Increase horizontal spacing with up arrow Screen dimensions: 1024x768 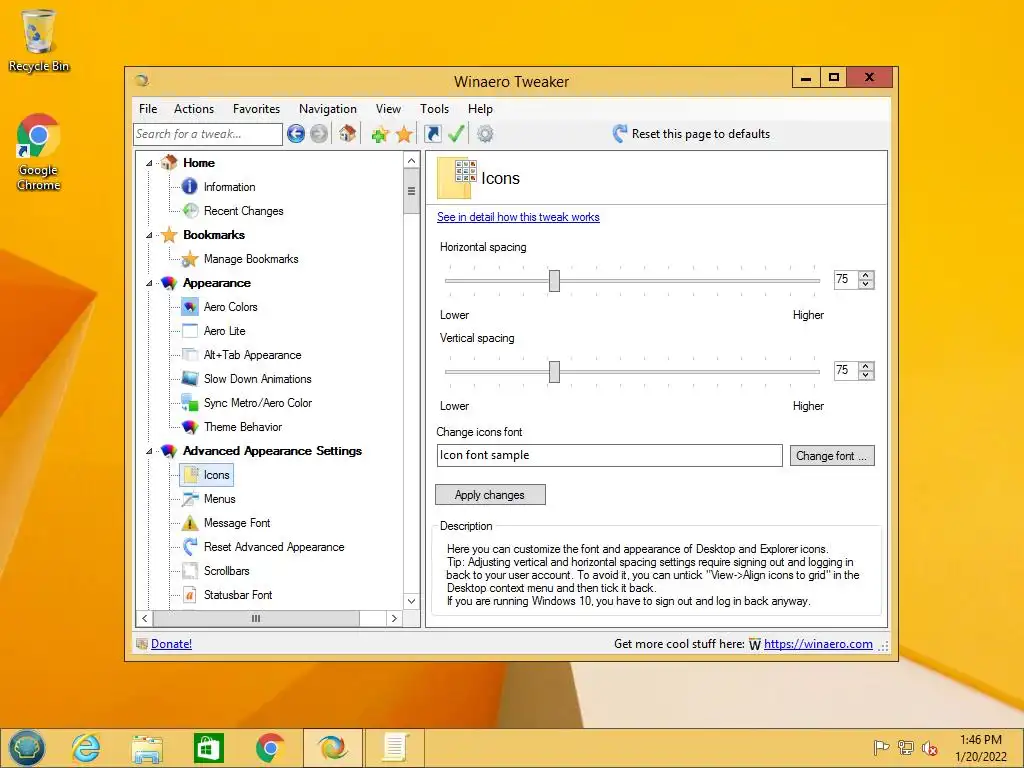(866, 276)
